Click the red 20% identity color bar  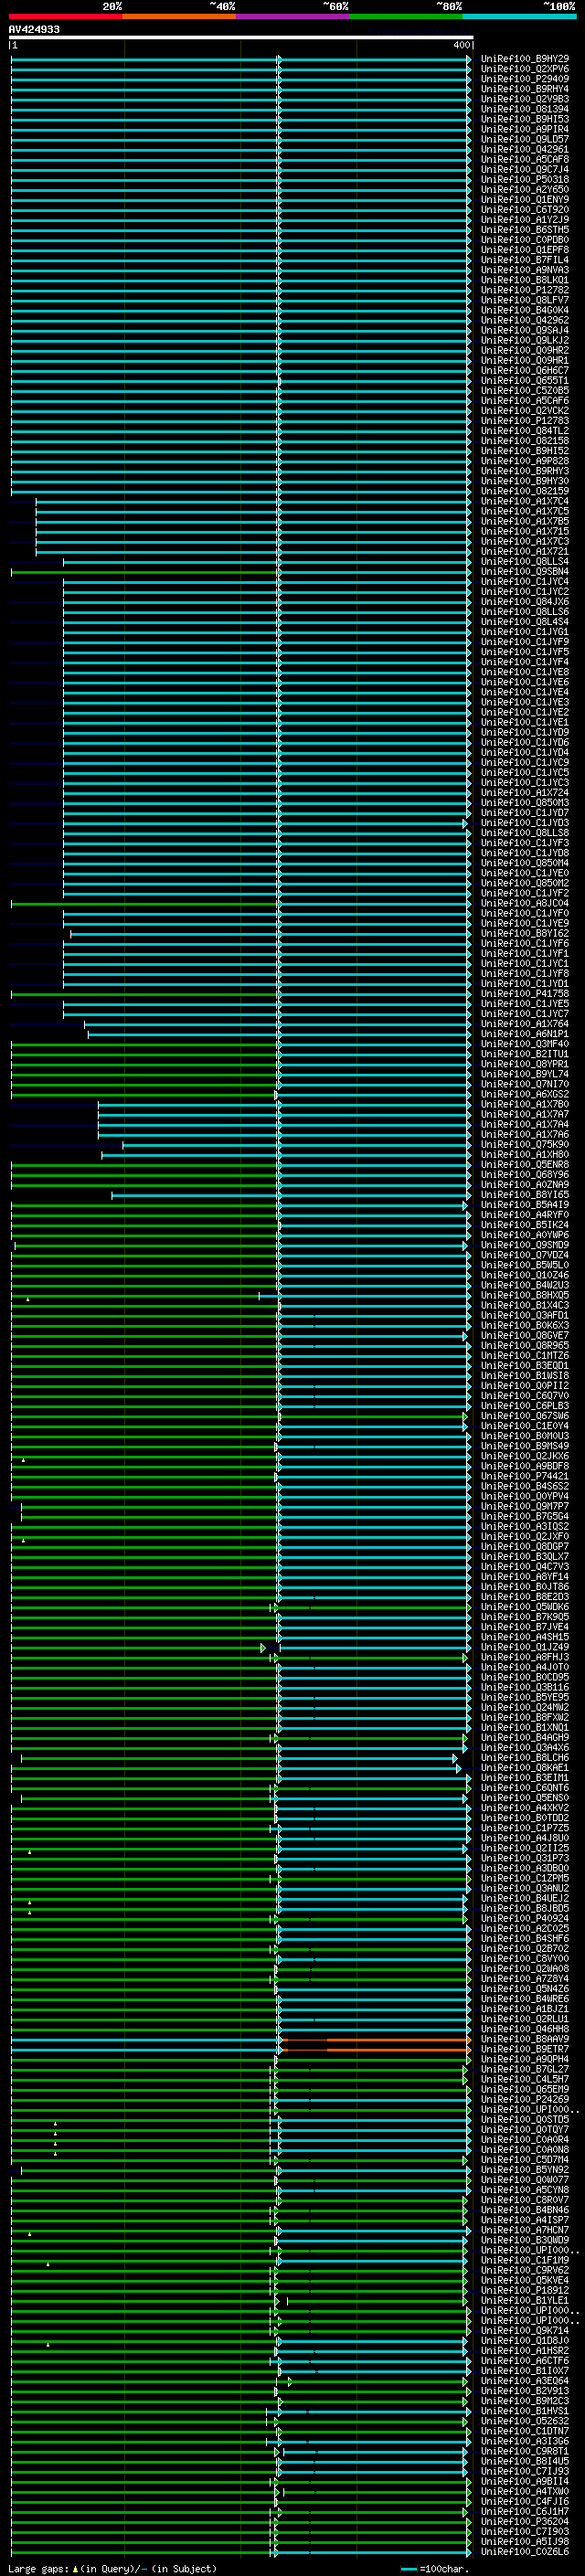65,16
